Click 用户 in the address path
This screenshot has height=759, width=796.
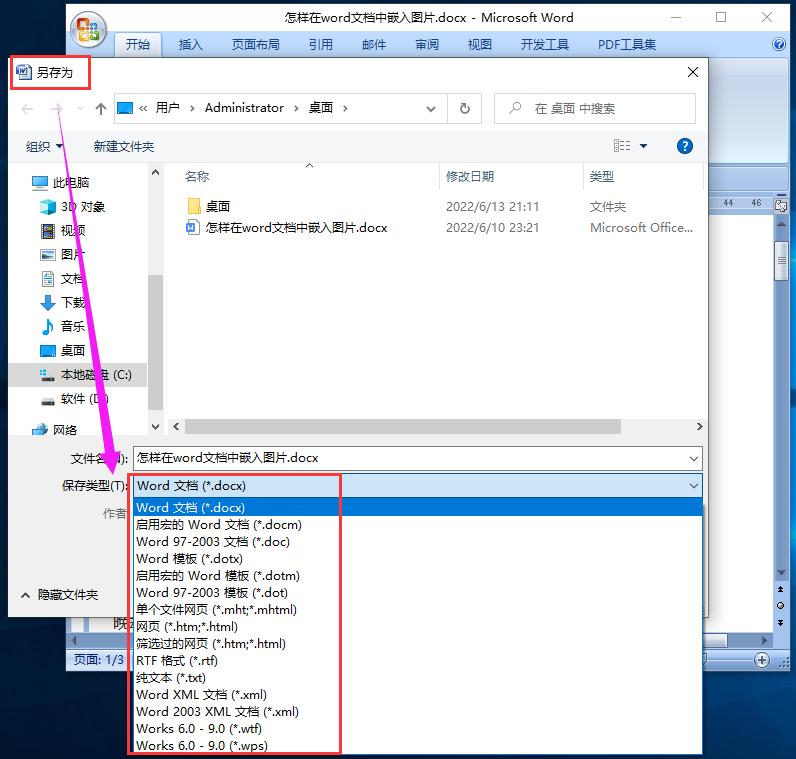point(168,108)
